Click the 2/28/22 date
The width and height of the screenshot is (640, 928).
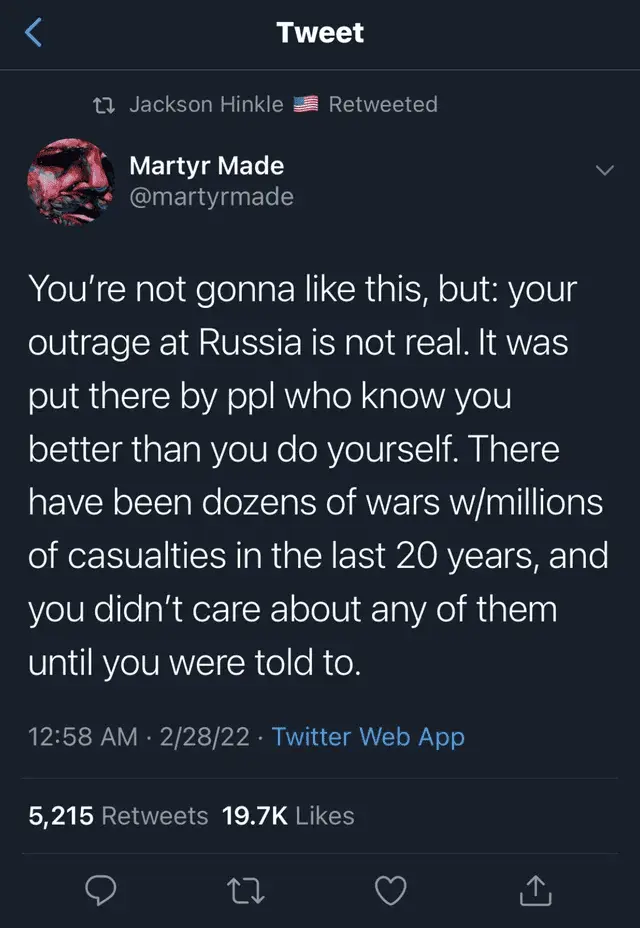click(x=204, y=737)
